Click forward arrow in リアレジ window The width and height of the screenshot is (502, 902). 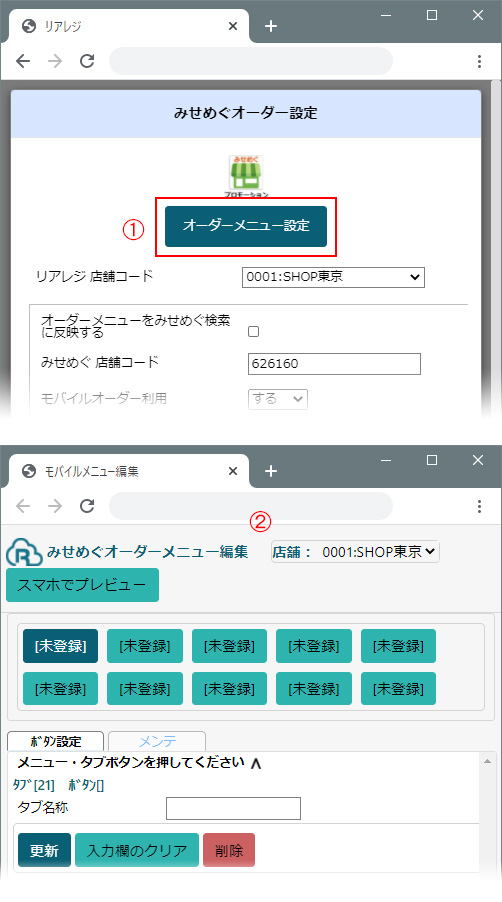[55, 61]
